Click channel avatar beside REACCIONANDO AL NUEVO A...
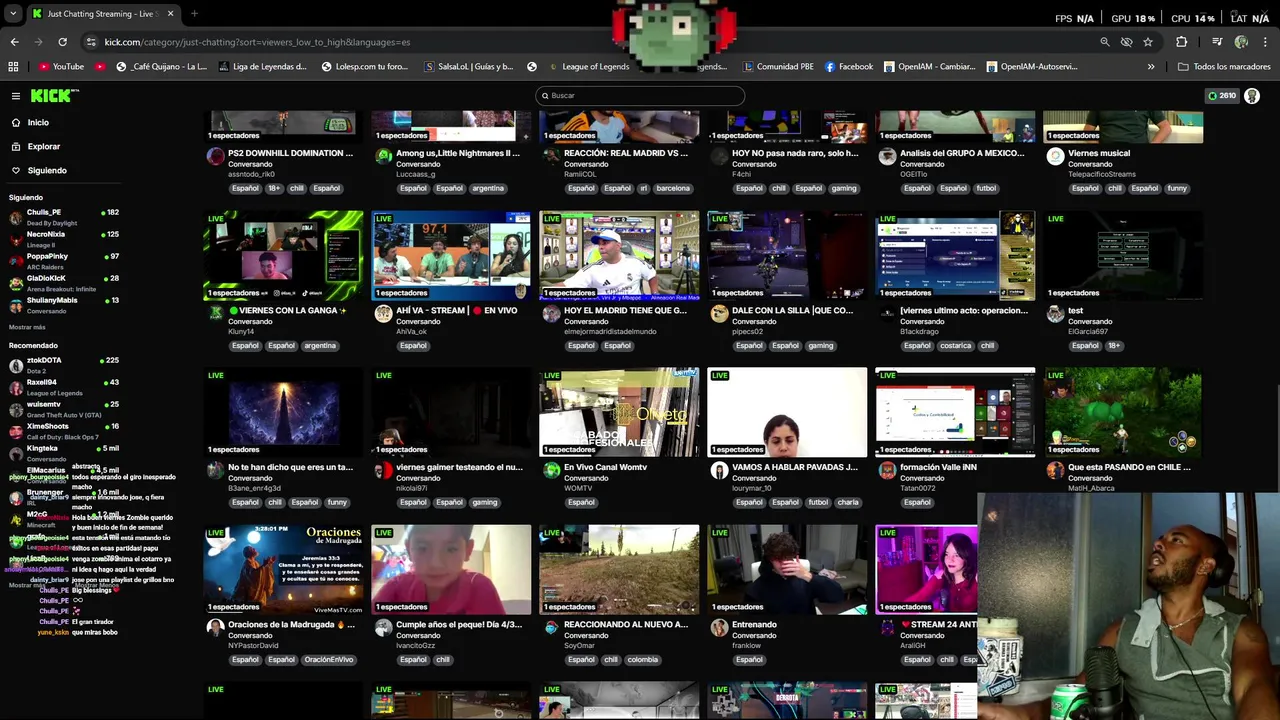Screen dimensions: 1280x720 point(551,627)
